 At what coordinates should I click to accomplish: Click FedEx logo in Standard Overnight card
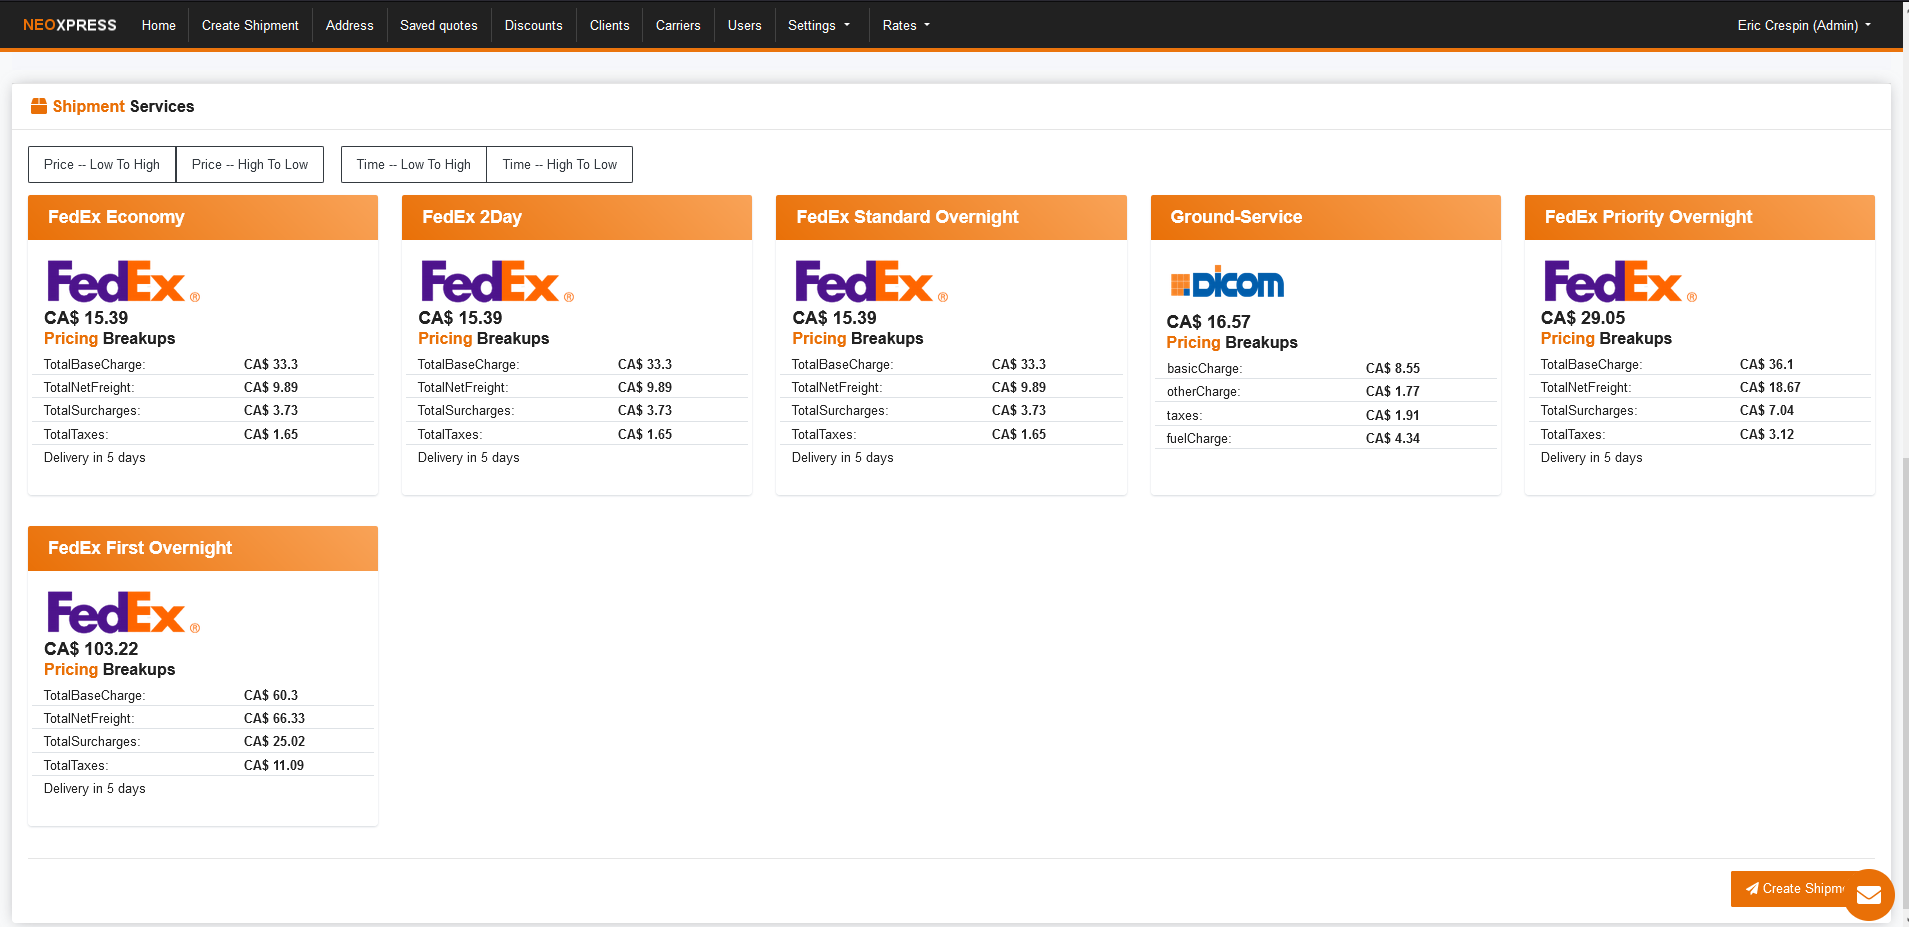point(870,281)
